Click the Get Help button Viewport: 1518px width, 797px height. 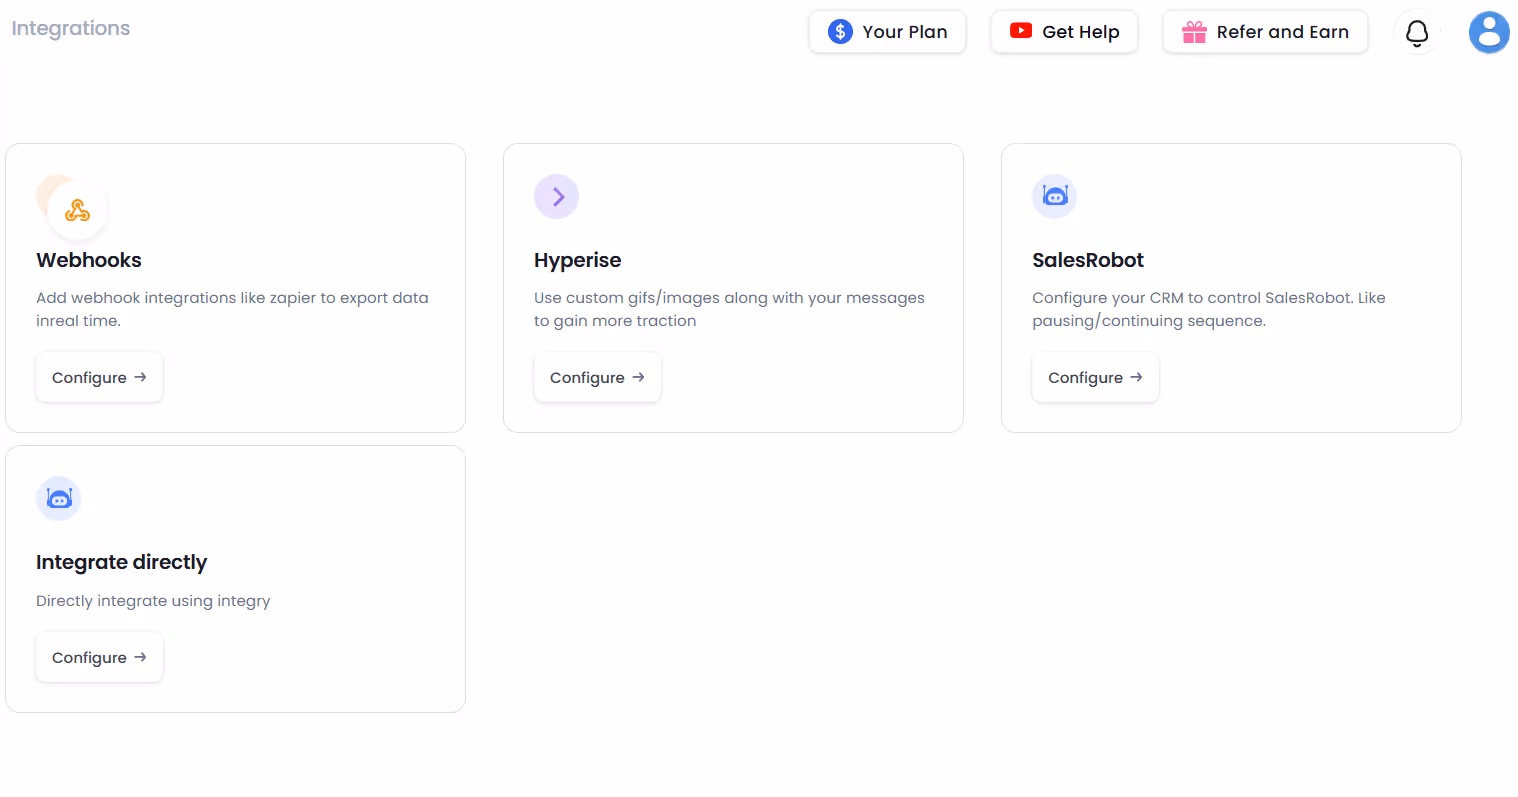(1064, 31)
